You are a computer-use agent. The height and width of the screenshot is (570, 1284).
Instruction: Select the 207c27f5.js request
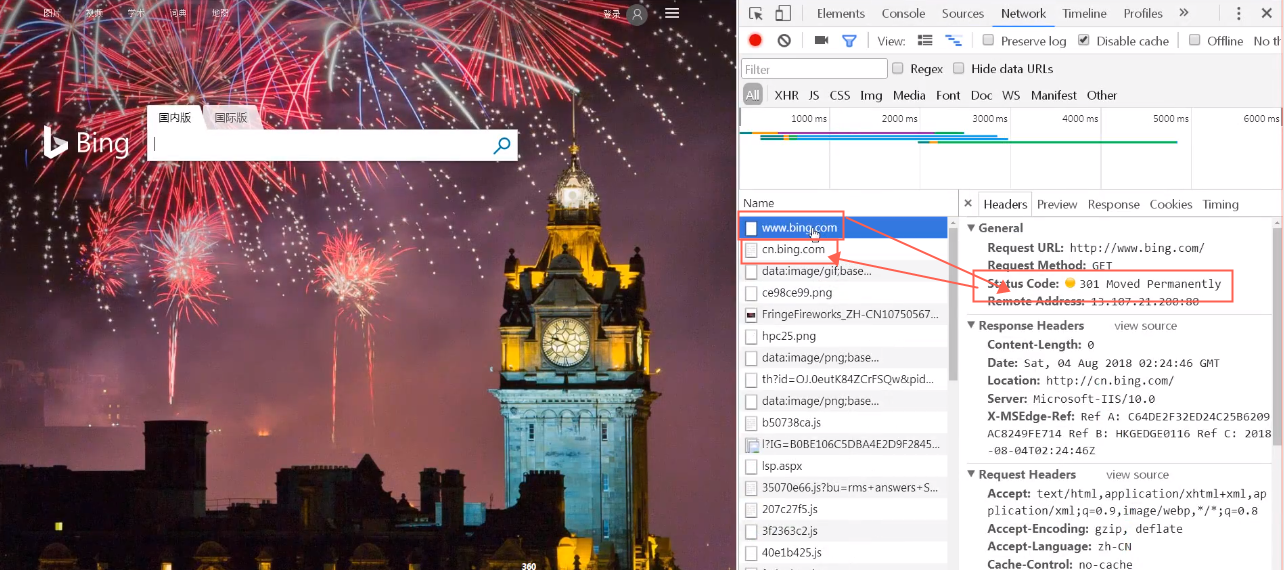coord(843,509)
